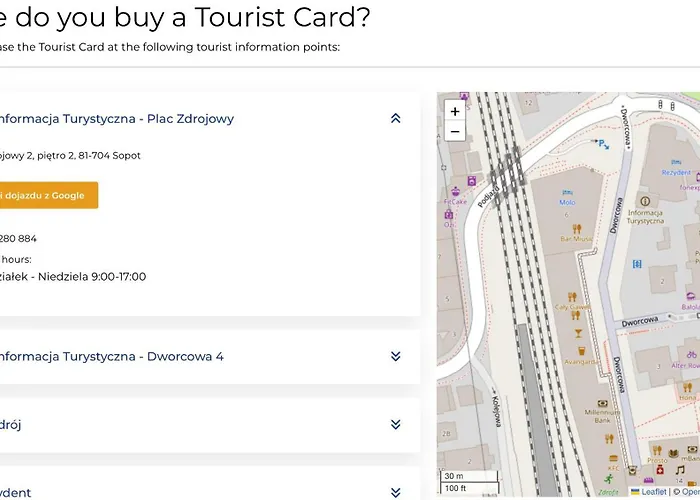Open the Leaflet attribution link
Viewport: 700px width, 500px height.
point(653,492)
